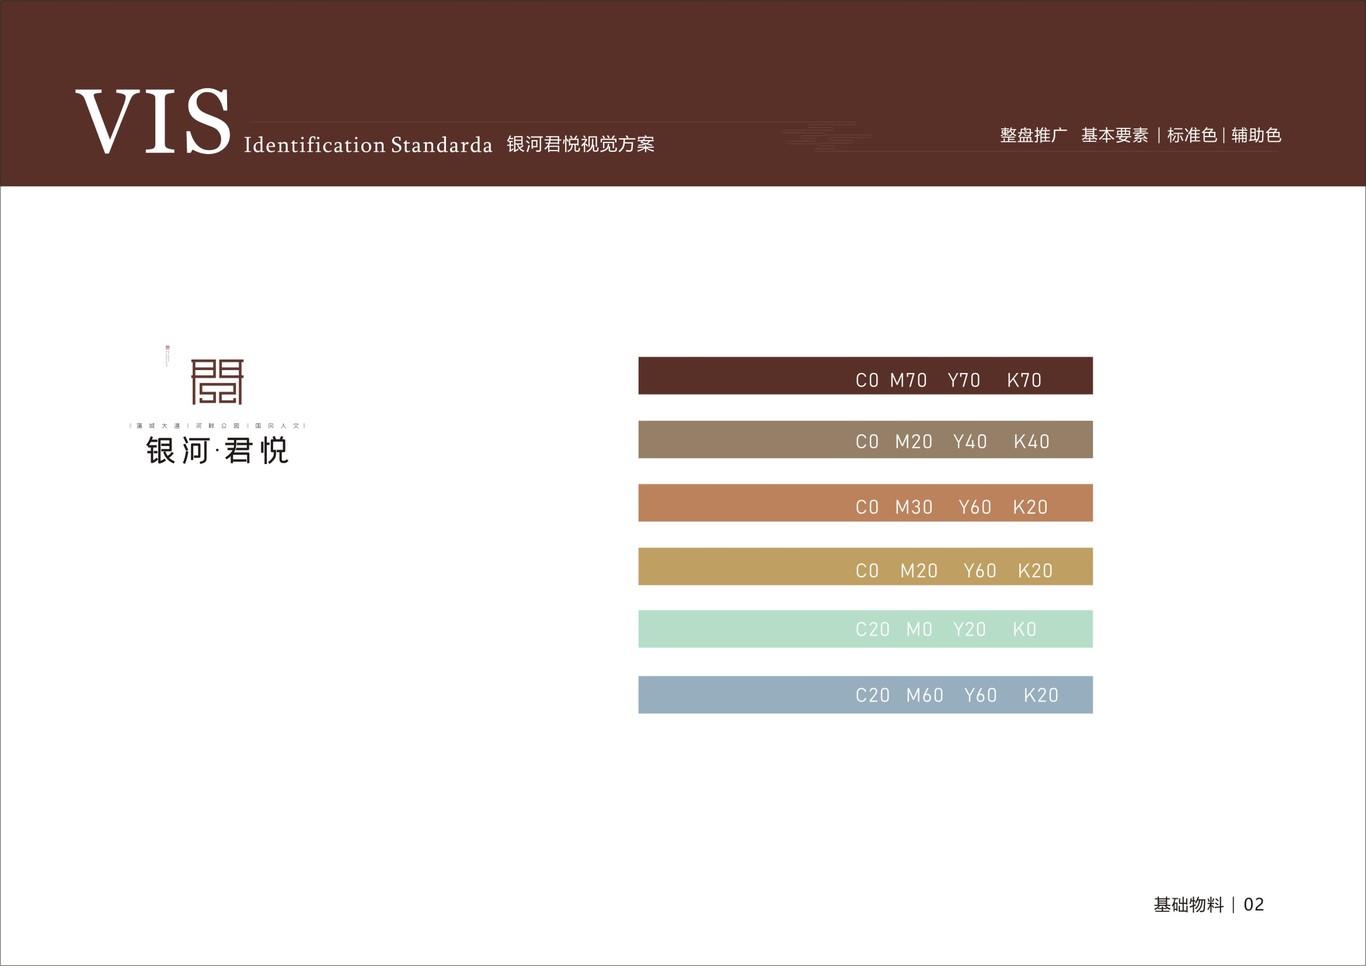Click the Identification Standarda subtitle
1366x966 pixels.
[368, 145]
